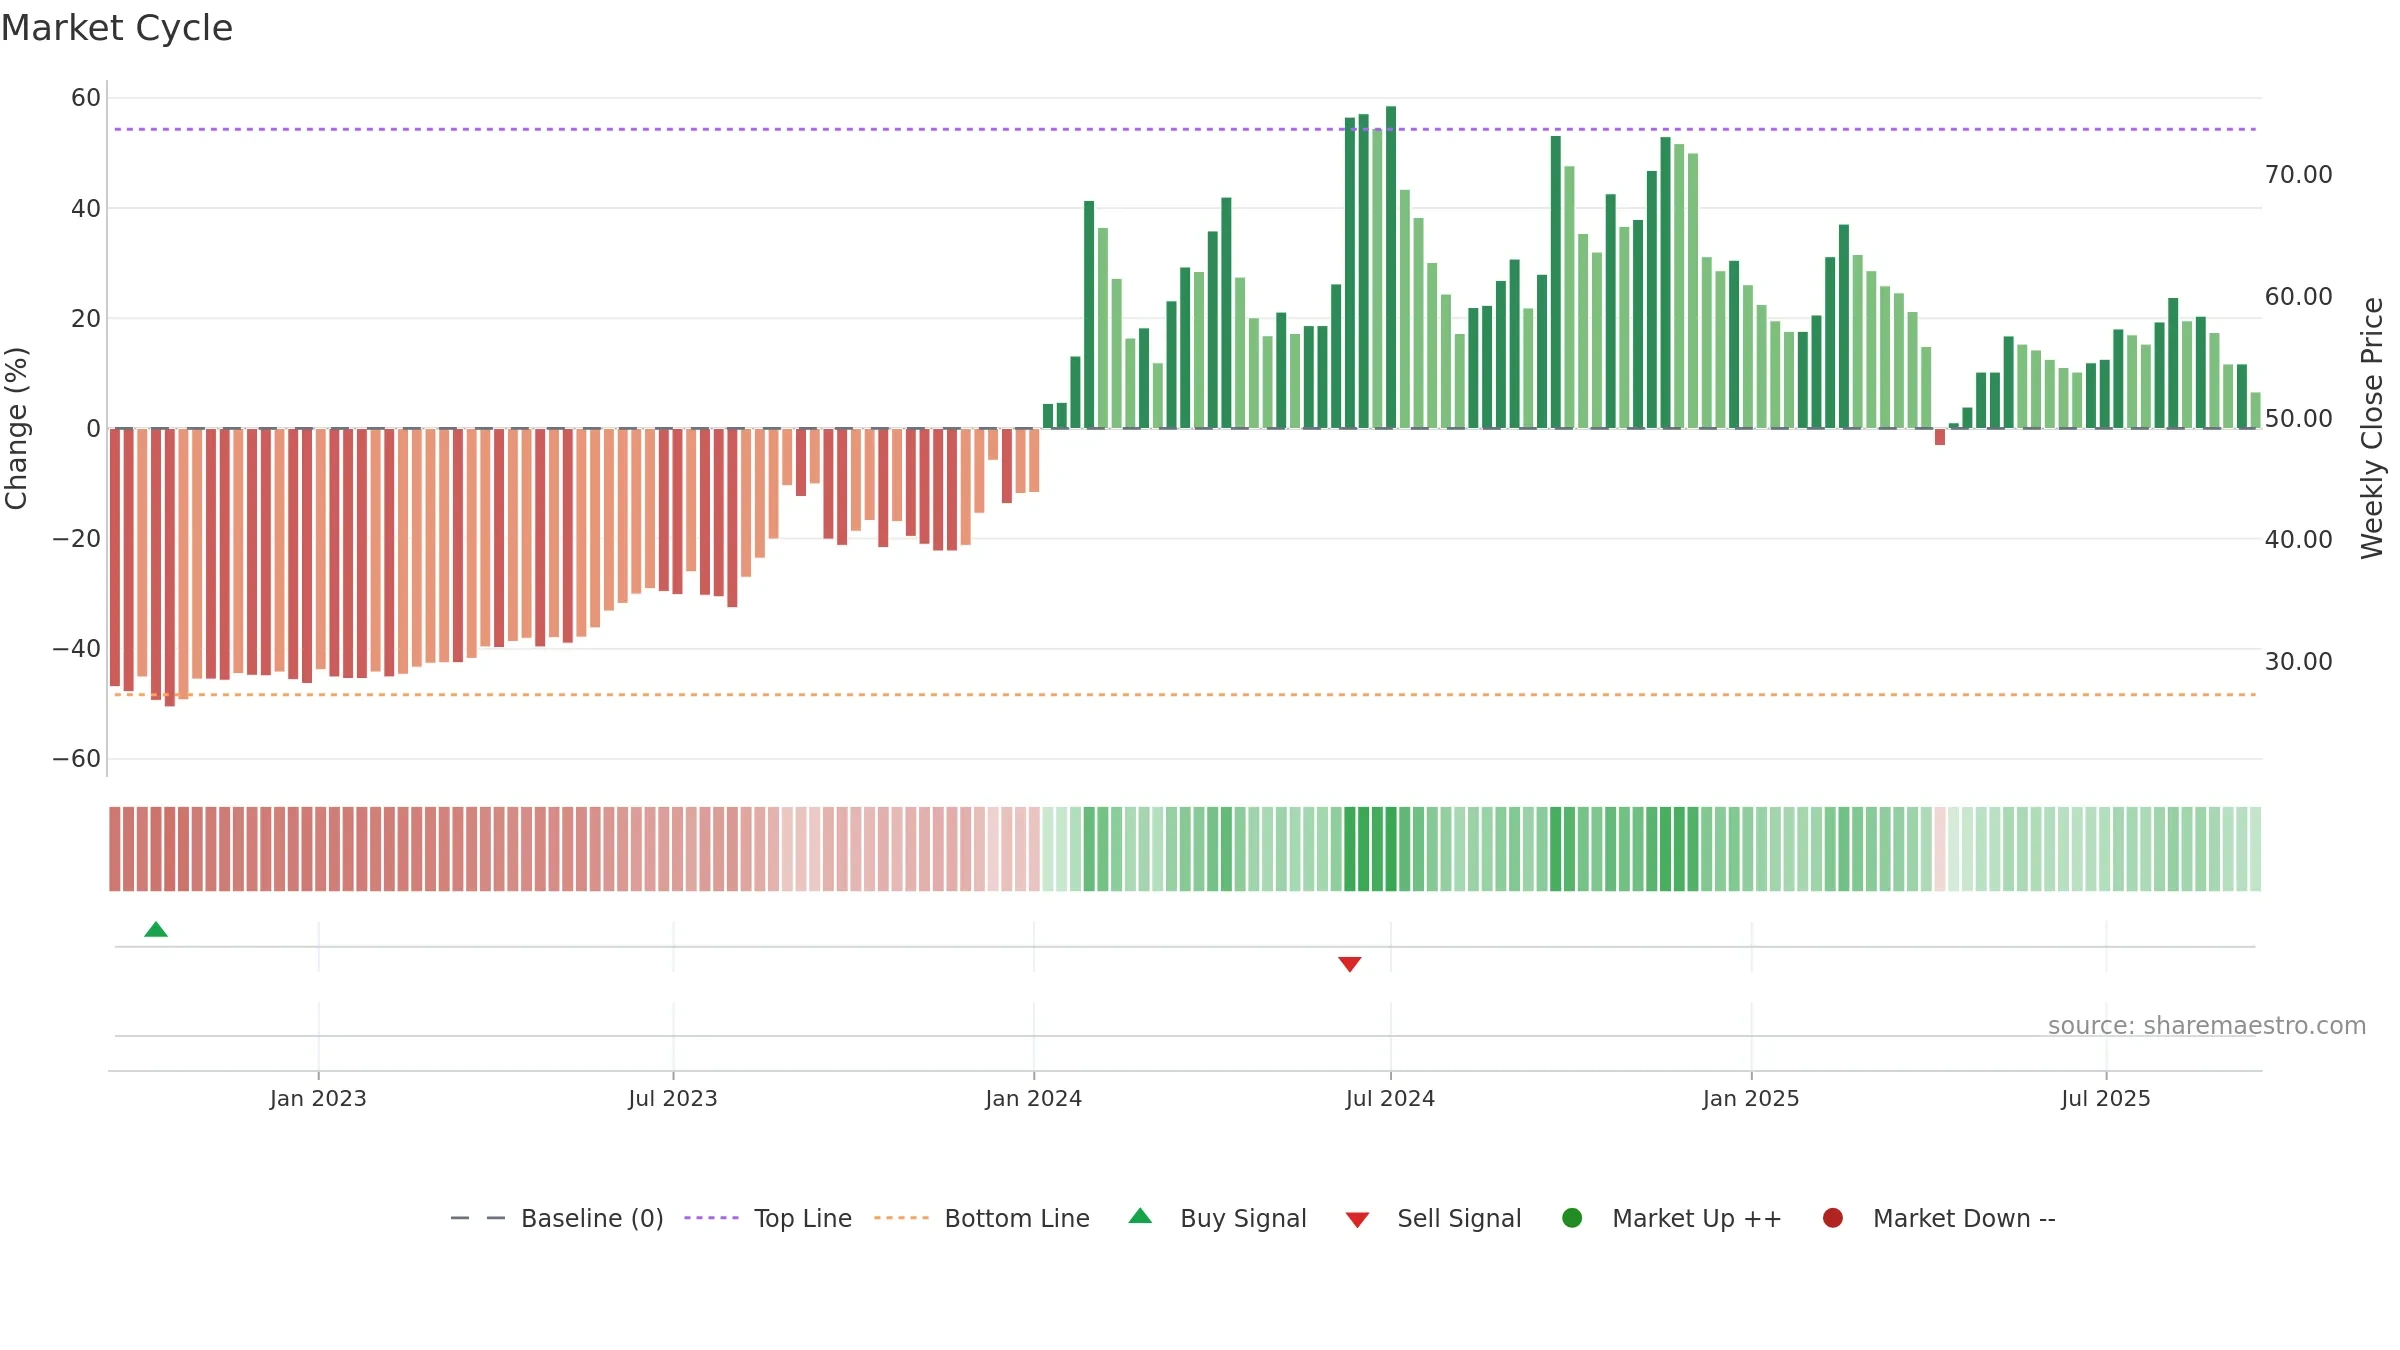Click the Weekly Close Price axis title
The height and width of the screenshot is (1350, 2400).
[2372, 428]
